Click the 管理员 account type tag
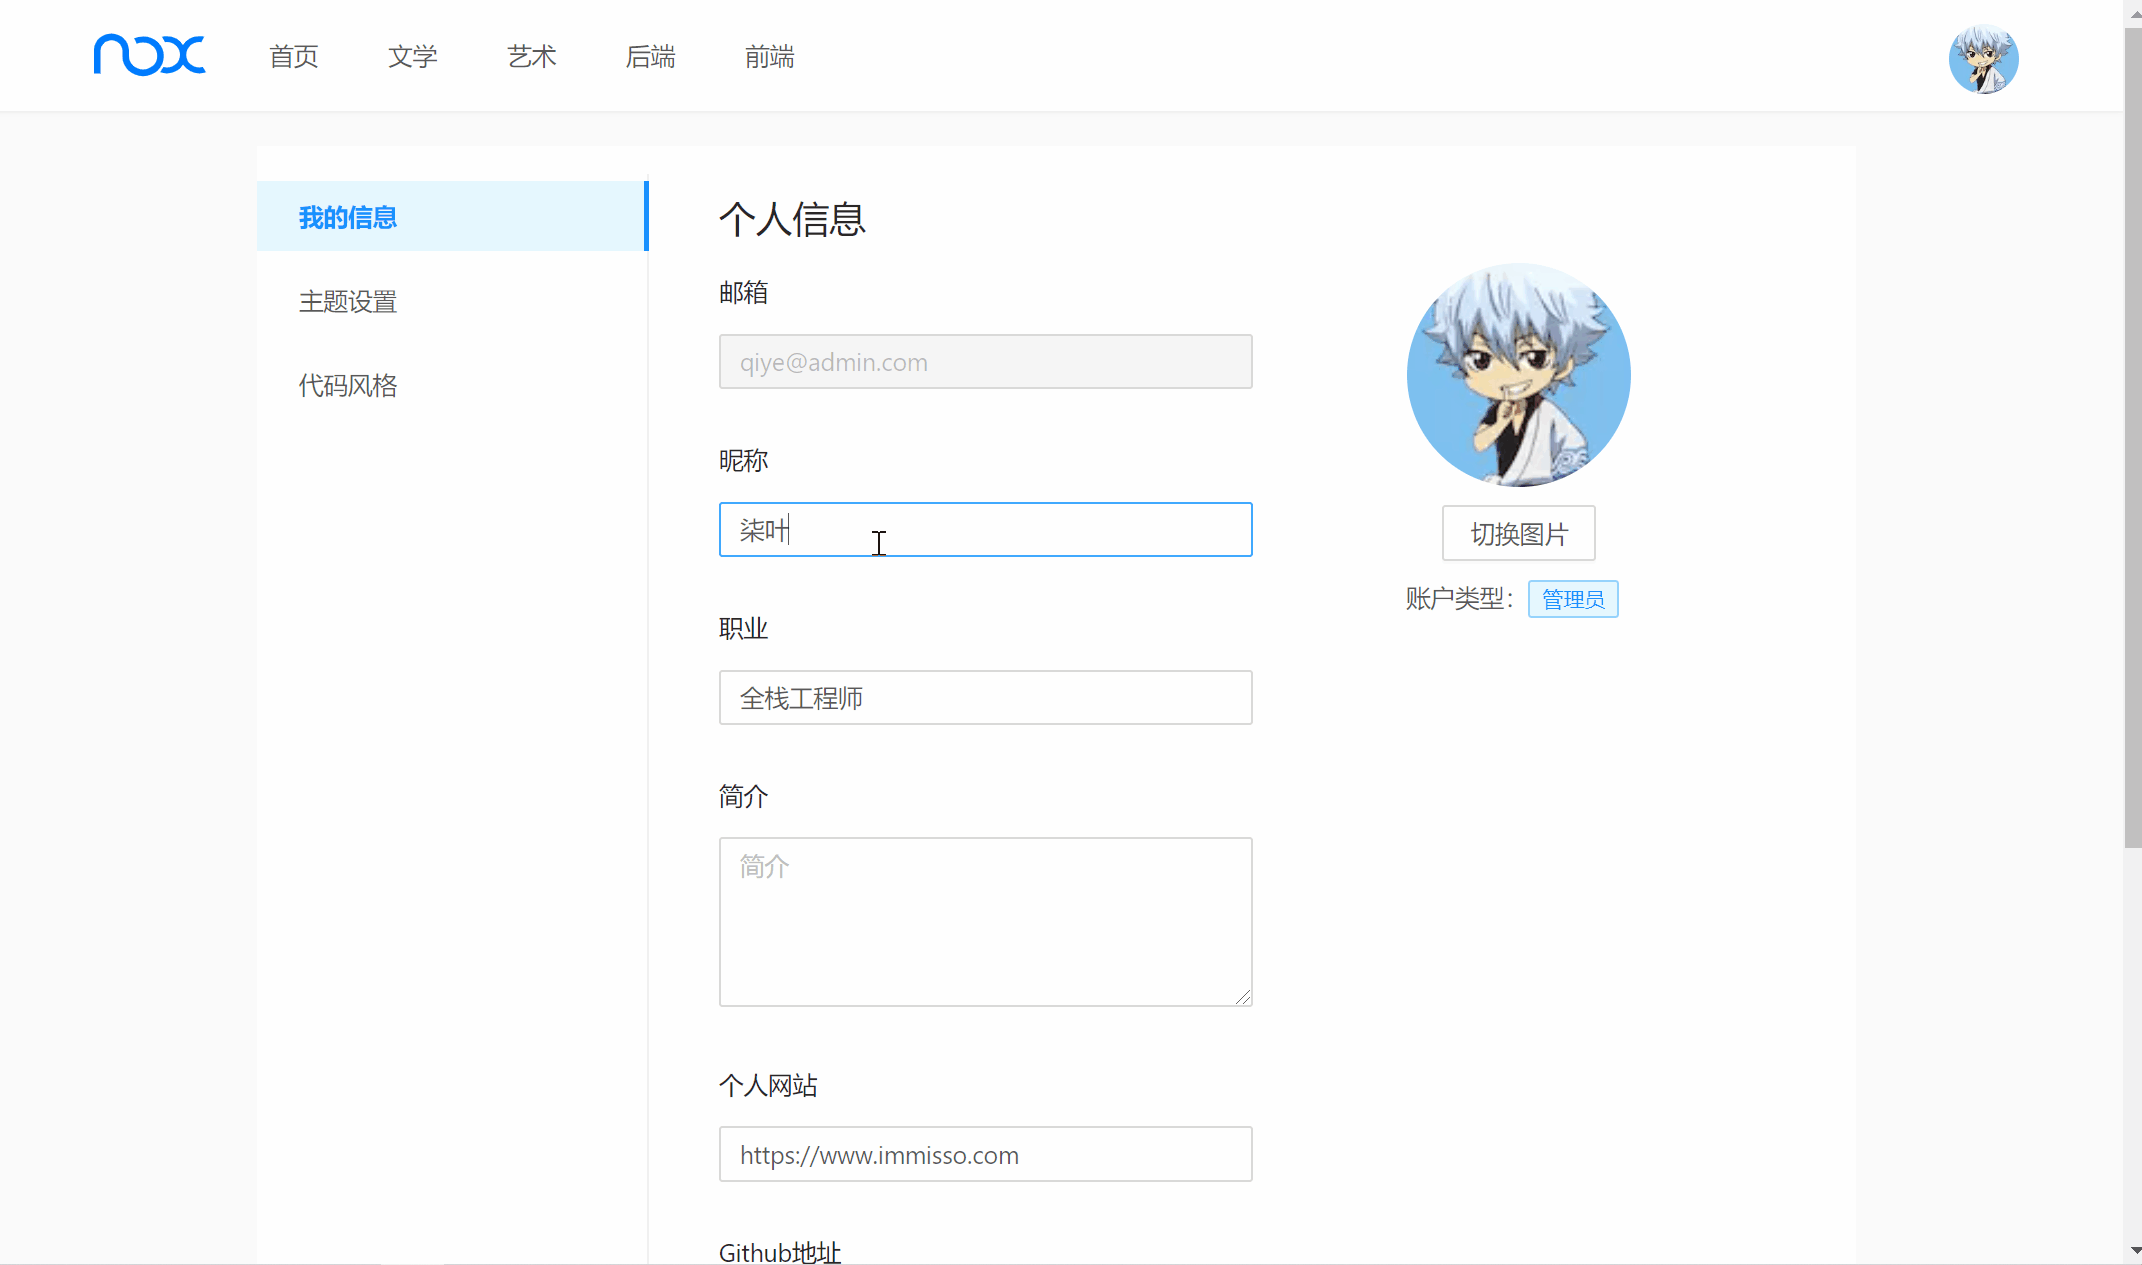This screenshot has height=1265, width=2142. [x=1572, y=599]
